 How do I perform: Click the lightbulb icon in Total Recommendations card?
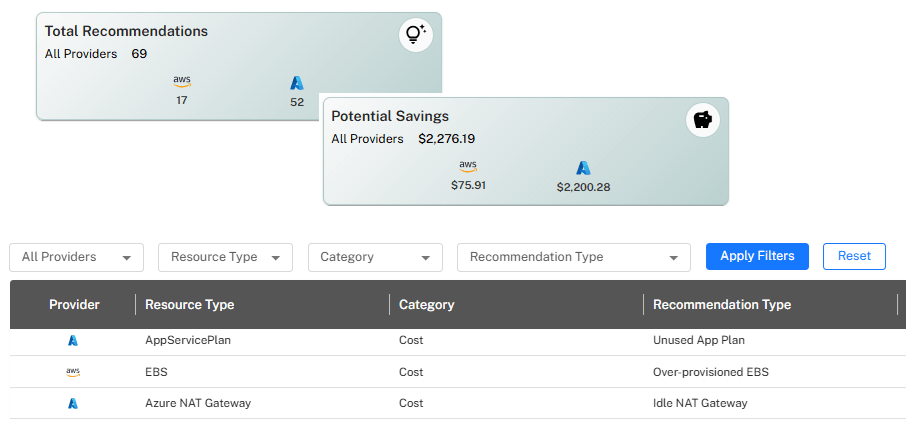pos(415,35)
